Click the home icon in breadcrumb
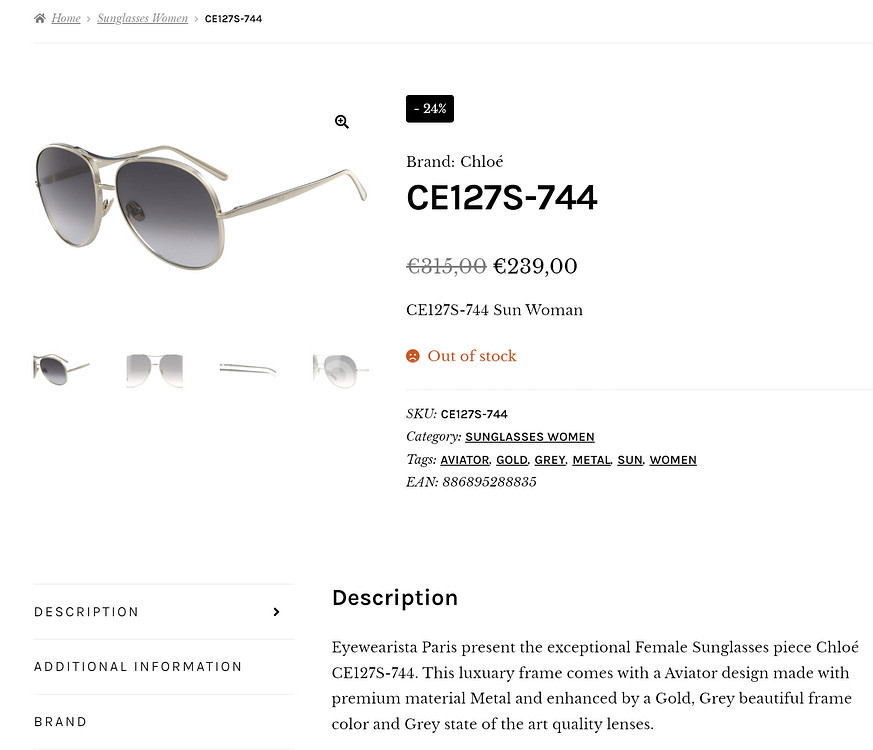This screenshot has width=873, height=750. pyautogui.click(x=39, y=18)
